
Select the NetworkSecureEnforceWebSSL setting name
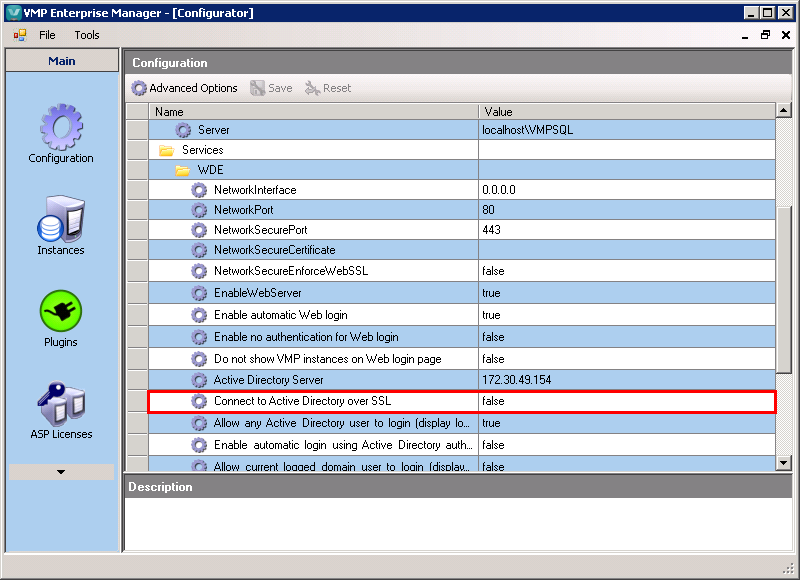[291, 271]
